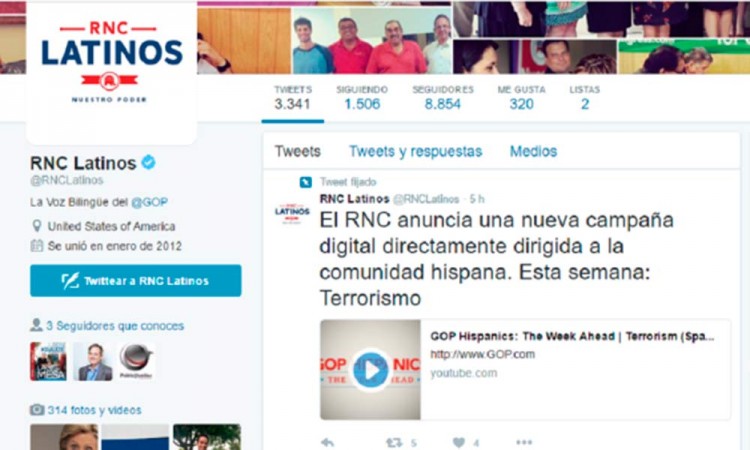
Task: Like the tweet with the heart icon
Action: point(459,443)
